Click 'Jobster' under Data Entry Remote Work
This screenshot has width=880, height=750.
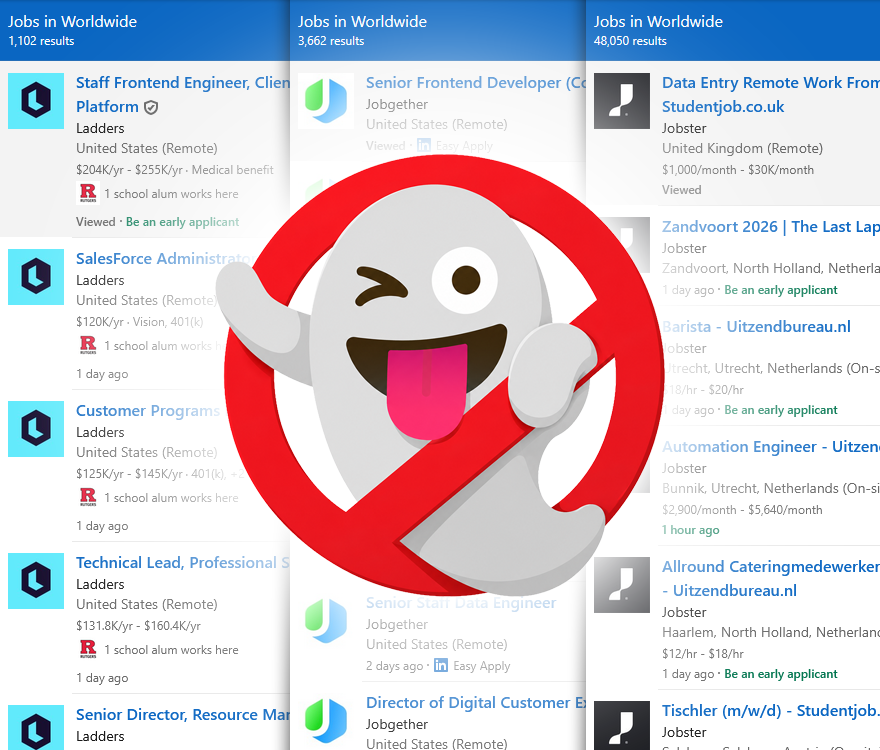click(x=684, y=129)
